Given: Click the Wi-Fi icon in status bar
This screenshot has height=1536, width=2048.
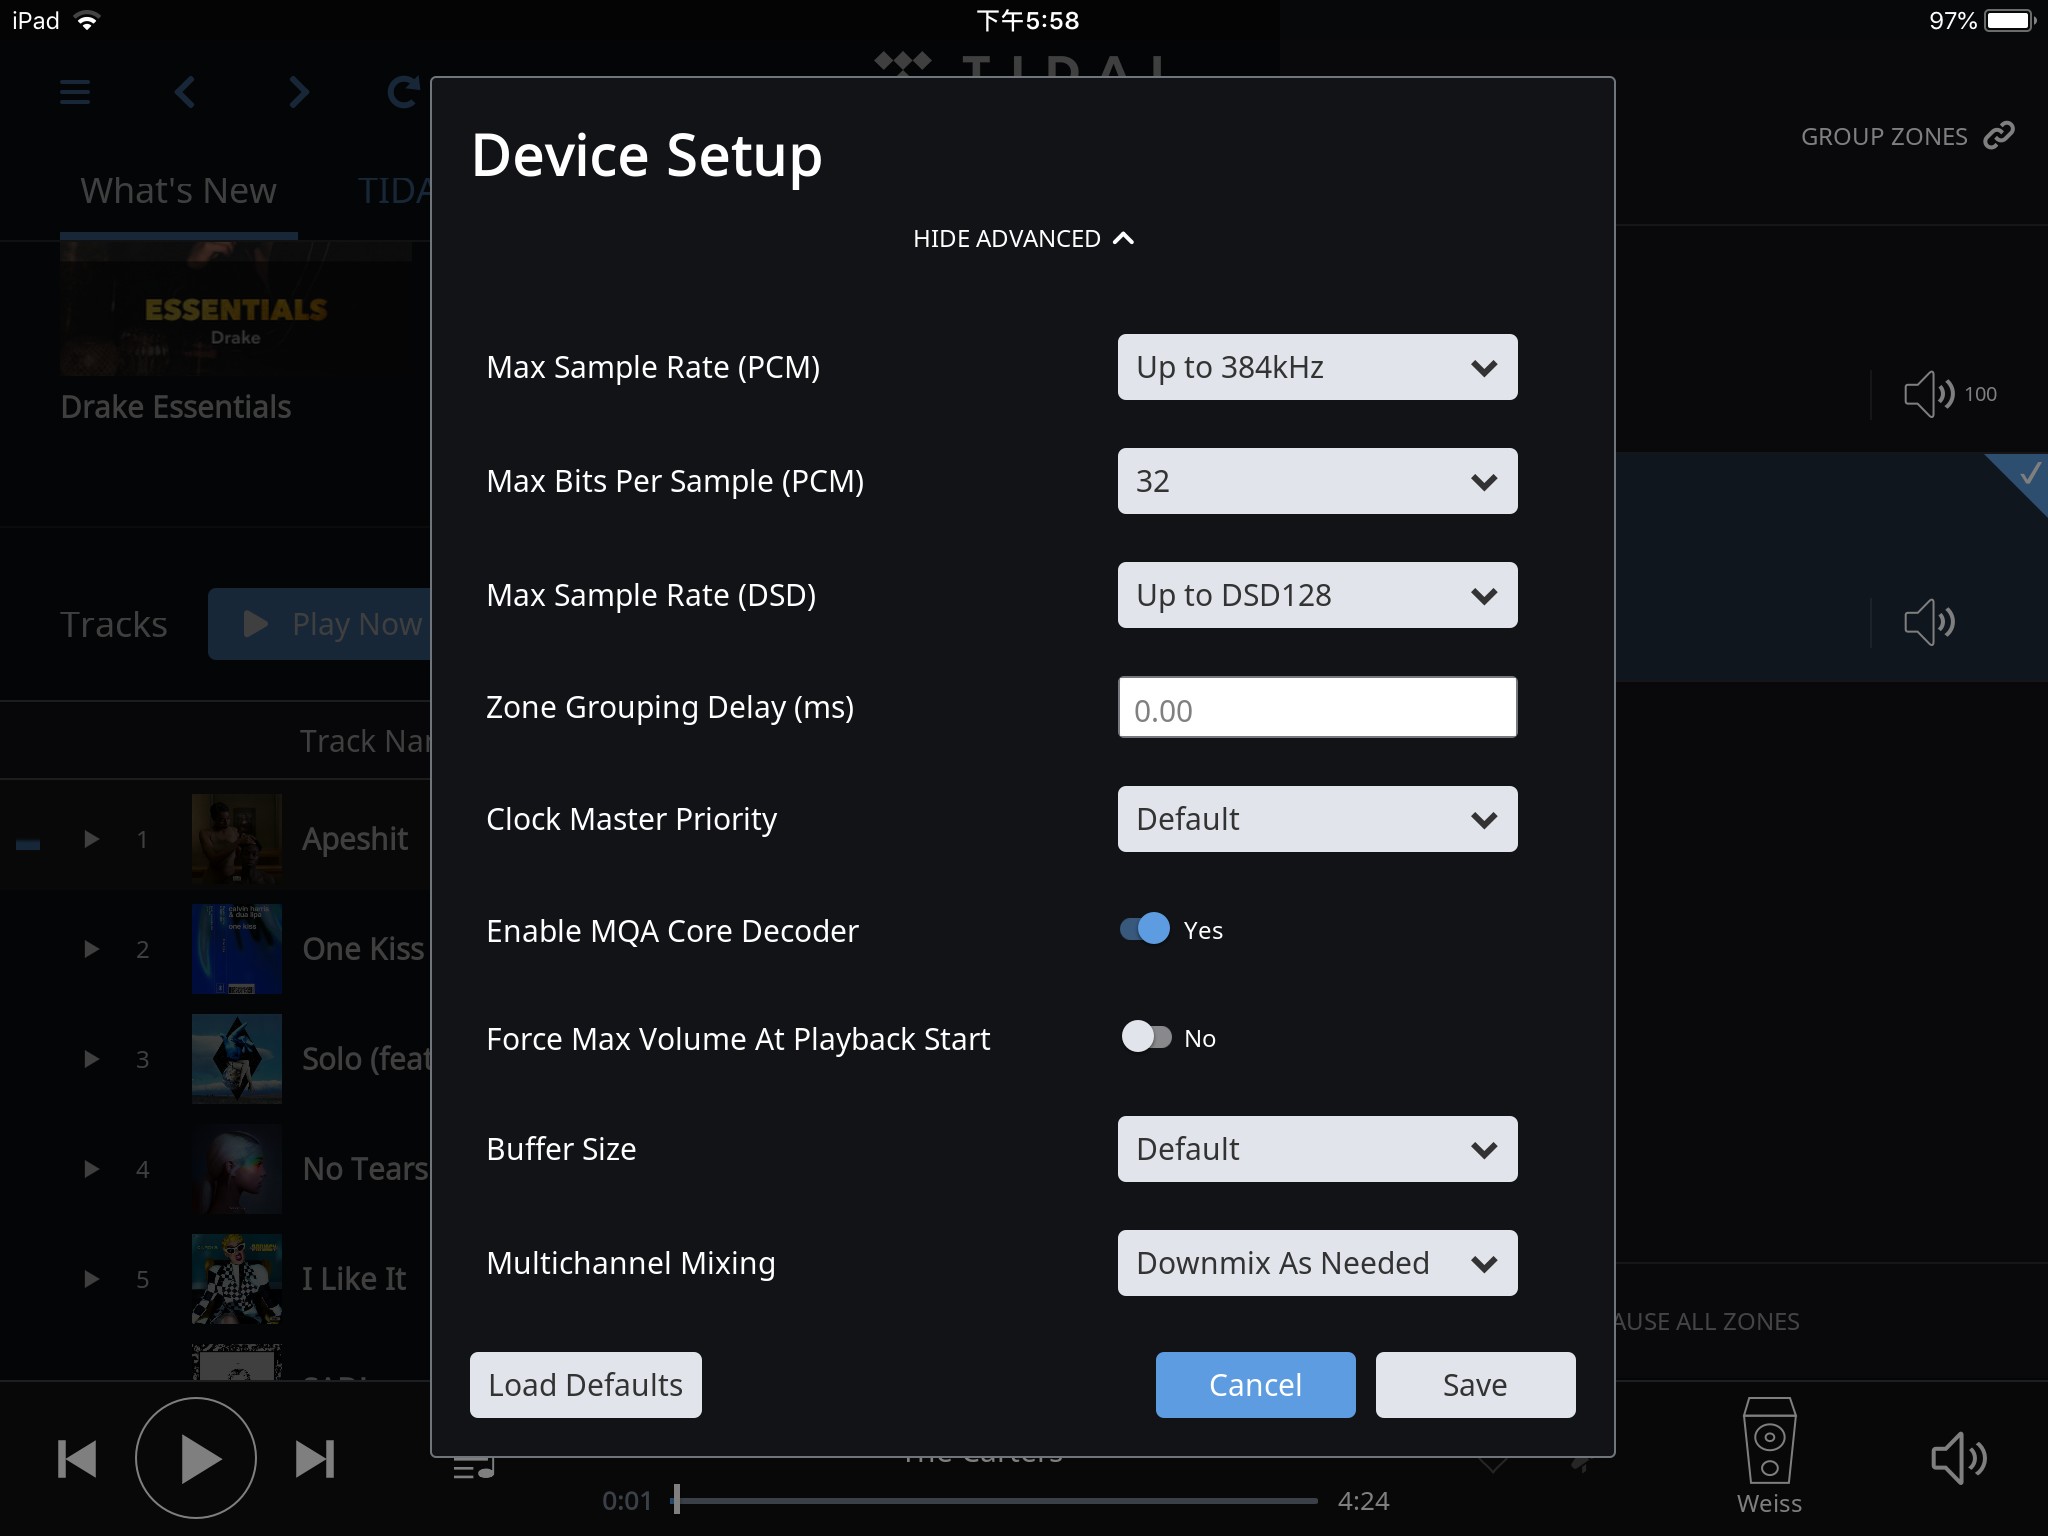Looking at the screenshot, I should point(88,21).
